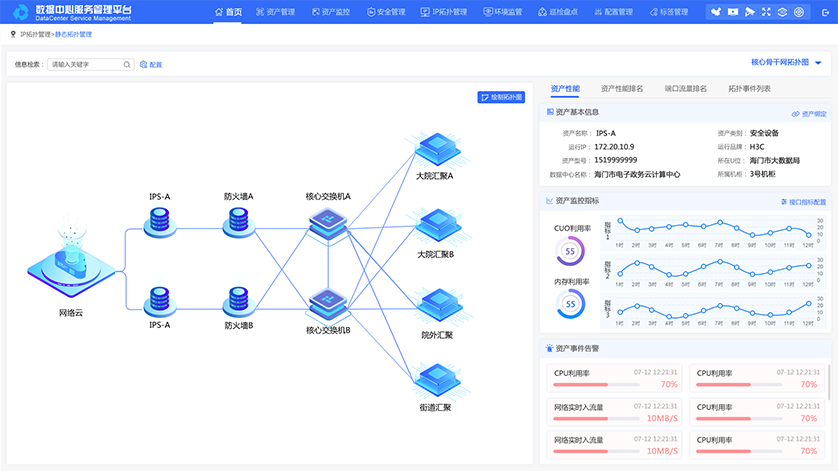Select the lower IPS-A device node
The width and height of the screenshot is (838, 471).
click(x=160, y=302)
